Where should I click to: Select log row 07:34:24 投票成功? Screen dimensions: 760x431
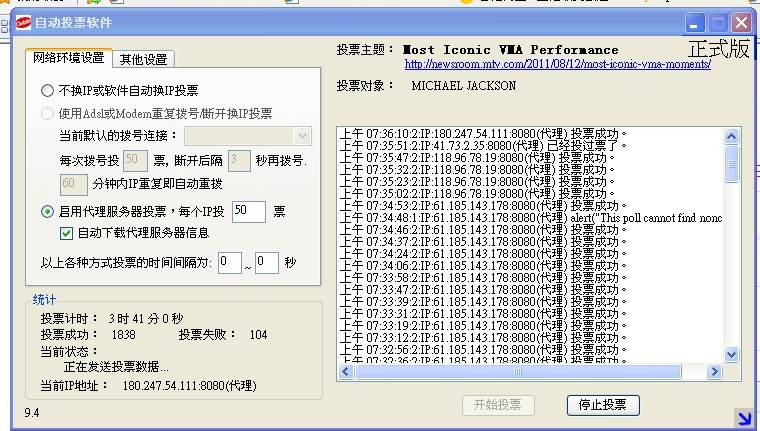click(x=483, y=254)
